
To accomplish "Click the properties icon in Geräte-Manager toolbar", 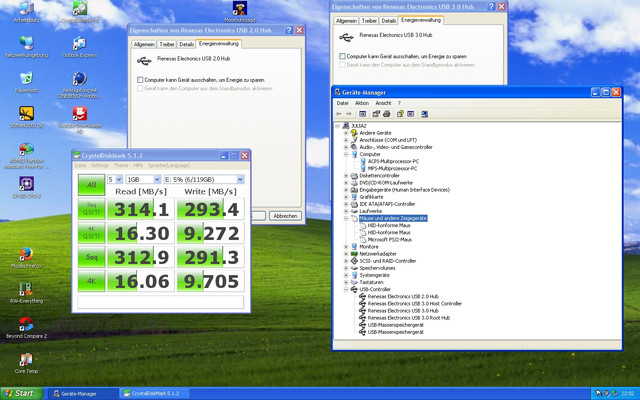I will (376, 114).
